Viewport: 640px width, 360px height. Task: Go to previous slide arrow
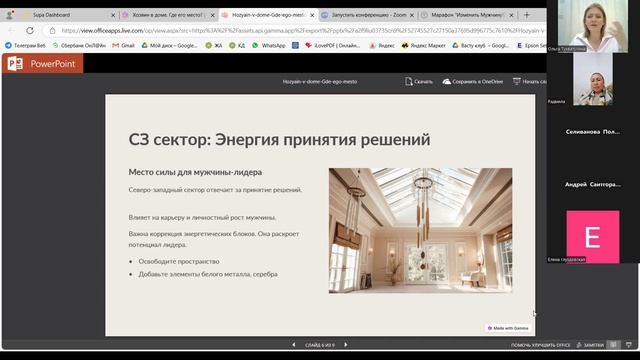tap(293, 345)
